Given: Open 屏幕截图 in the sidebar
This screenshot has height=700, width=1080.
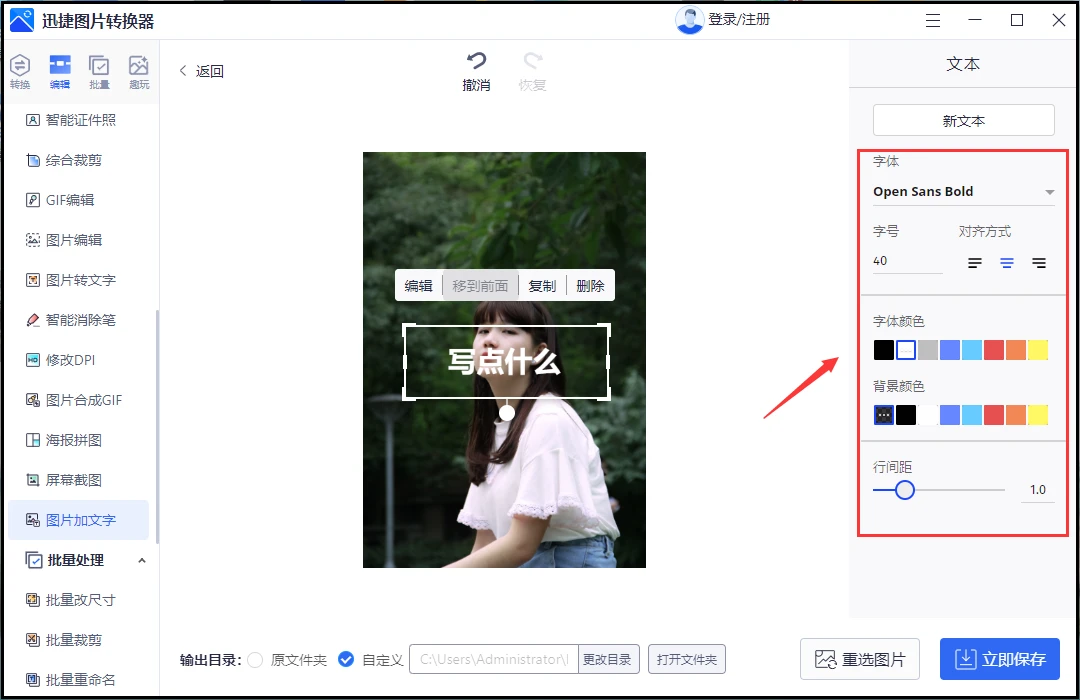Looking at the screenshot, I should coord(79,480).
